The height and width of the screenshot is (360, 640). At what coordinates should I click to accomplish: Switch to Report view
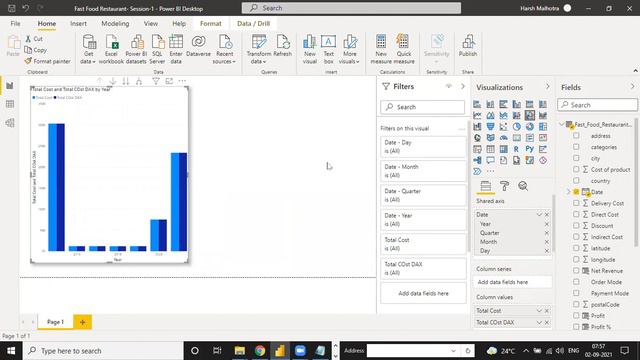click(10, 86)
